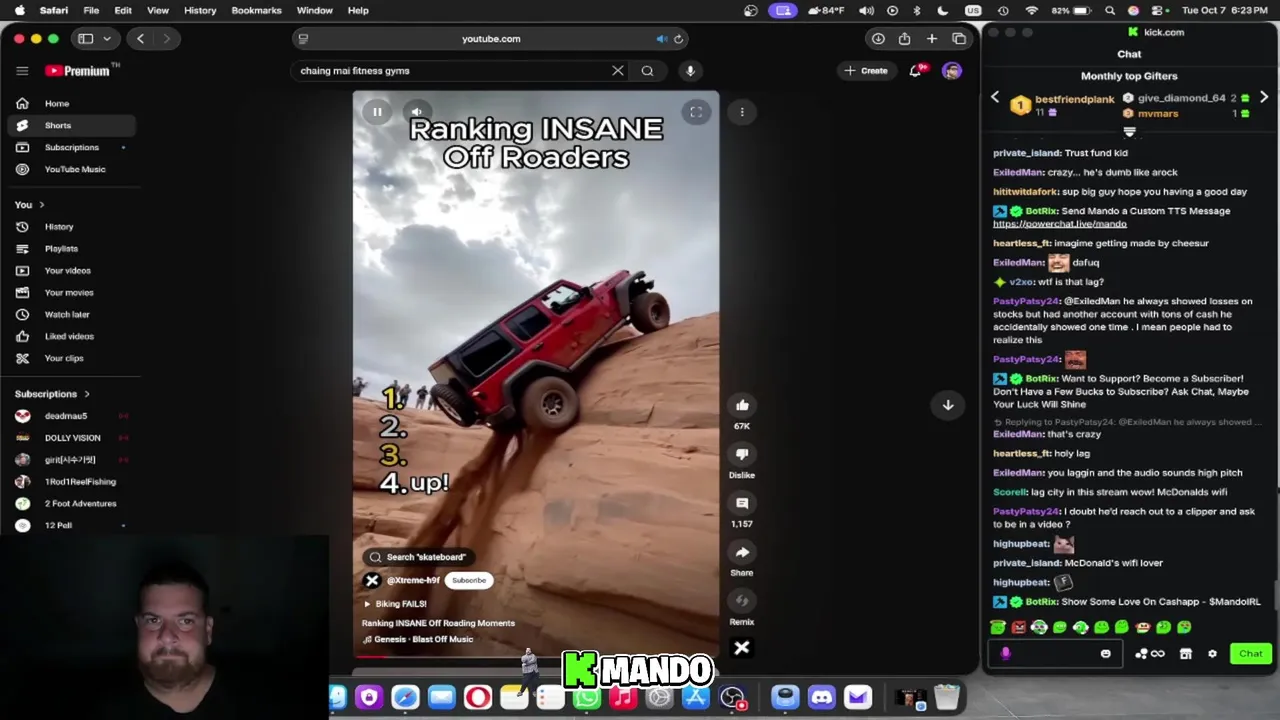Launch Discord from the dock
1280x720 pixels.
click(x=821, y=697)
